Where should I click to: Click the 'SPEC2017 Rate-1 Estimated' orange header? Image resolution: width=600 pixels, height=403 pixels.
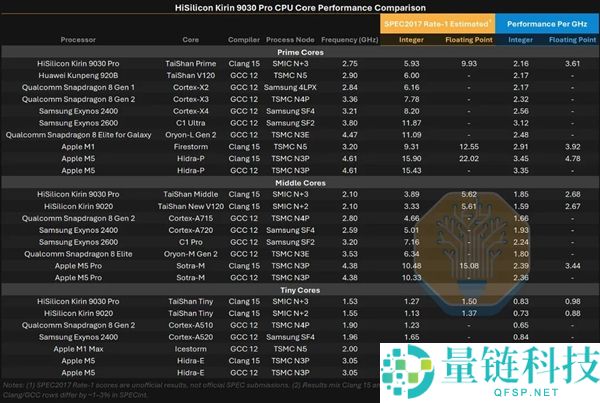pyautogui.click(x=437, y=24)
